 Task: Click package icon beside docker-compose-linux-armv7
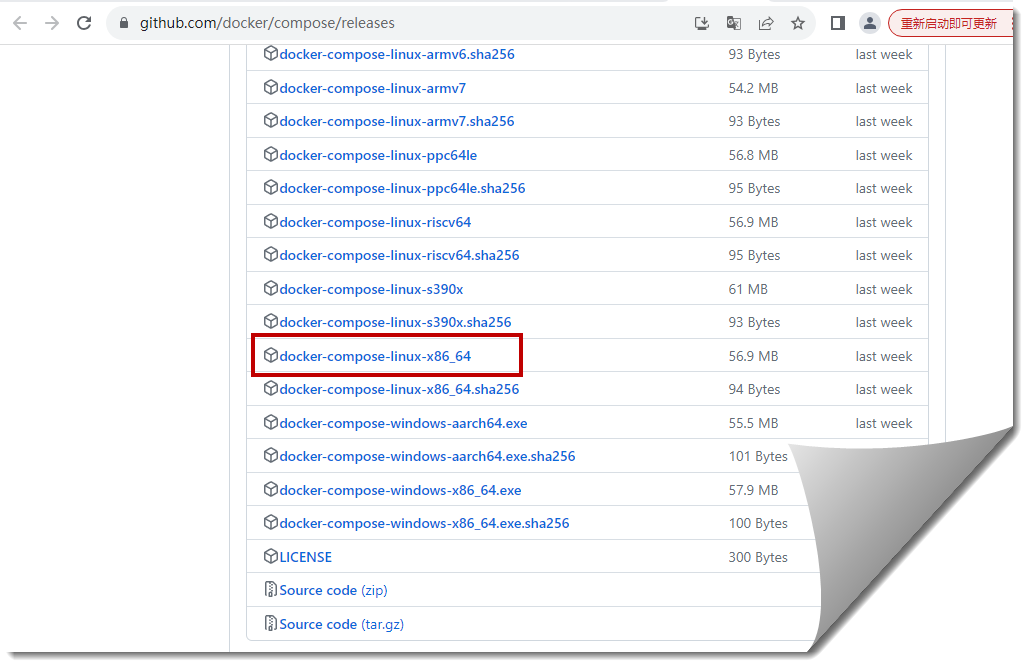pyautogui.click(x=271, y=87)
